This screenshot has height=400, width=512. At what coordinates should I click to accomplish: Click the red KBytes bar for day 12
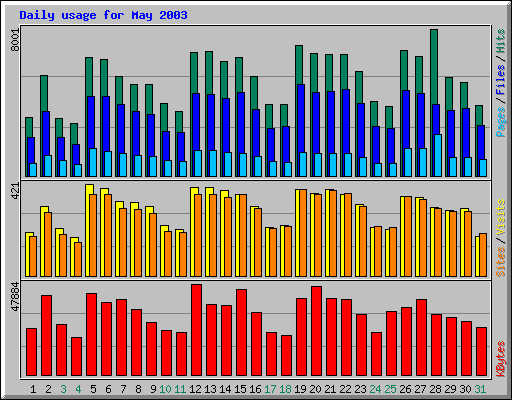coord(196,330)
